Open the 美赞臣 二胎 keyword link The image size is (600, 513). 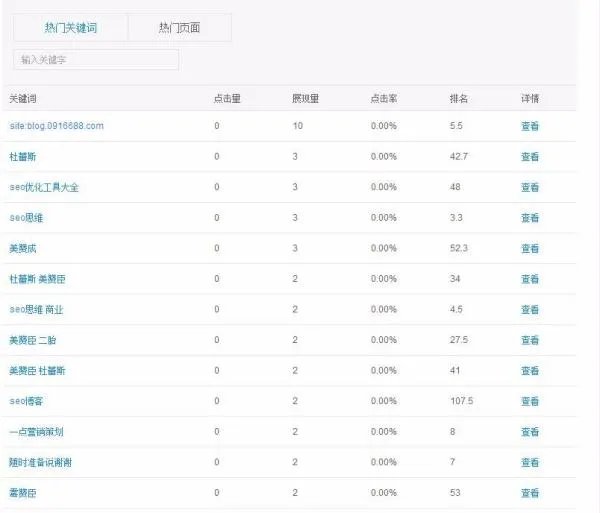pos(33,340)
